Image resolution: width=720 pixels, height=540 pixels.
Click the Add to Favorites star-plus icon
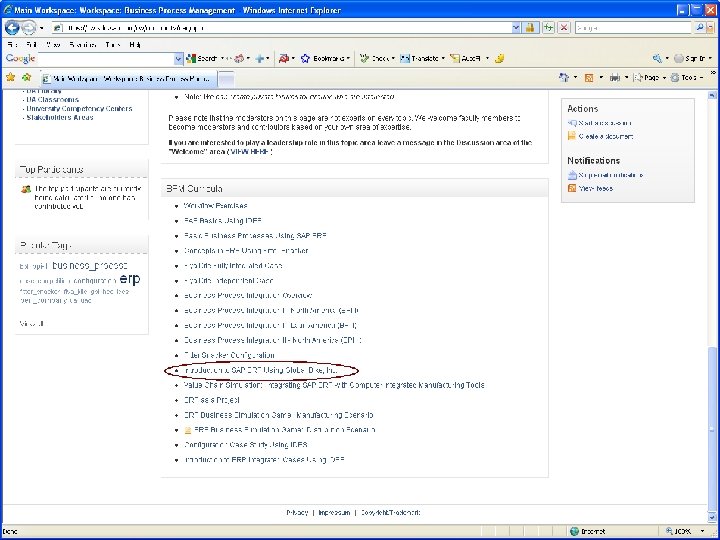click(27, 78)
